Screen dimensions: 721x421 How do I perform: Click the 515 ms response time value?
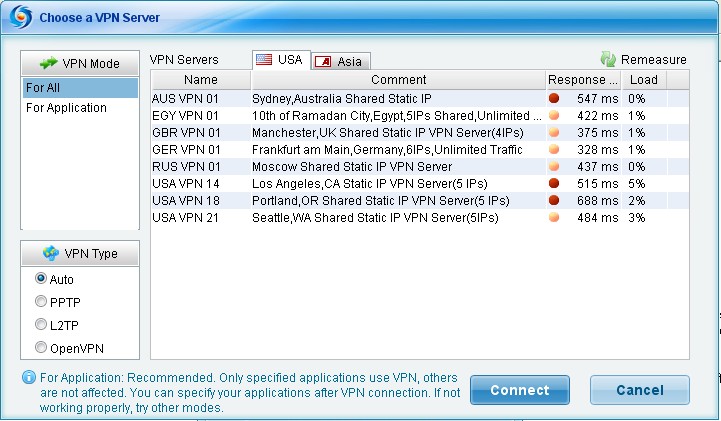click(597, 183)
